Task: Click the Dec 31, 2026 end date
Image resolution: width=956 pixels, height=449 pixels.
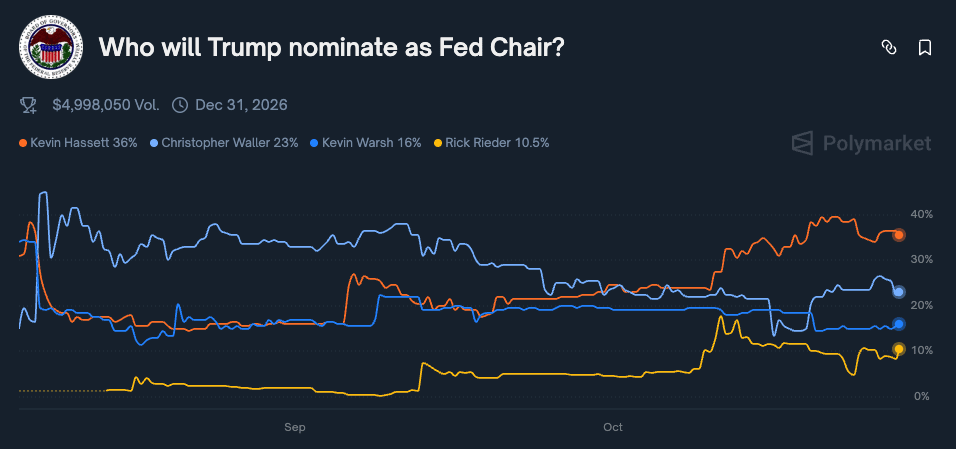Action: coord(242,104)
